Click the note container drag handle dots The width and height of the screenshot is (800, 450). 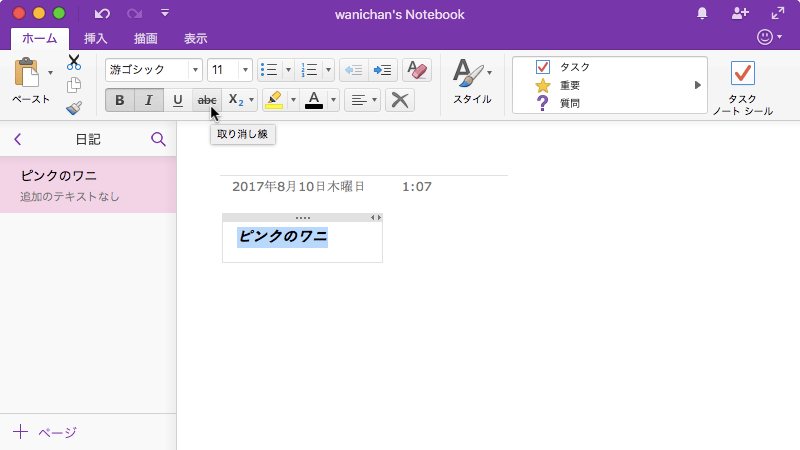point(303,218)
